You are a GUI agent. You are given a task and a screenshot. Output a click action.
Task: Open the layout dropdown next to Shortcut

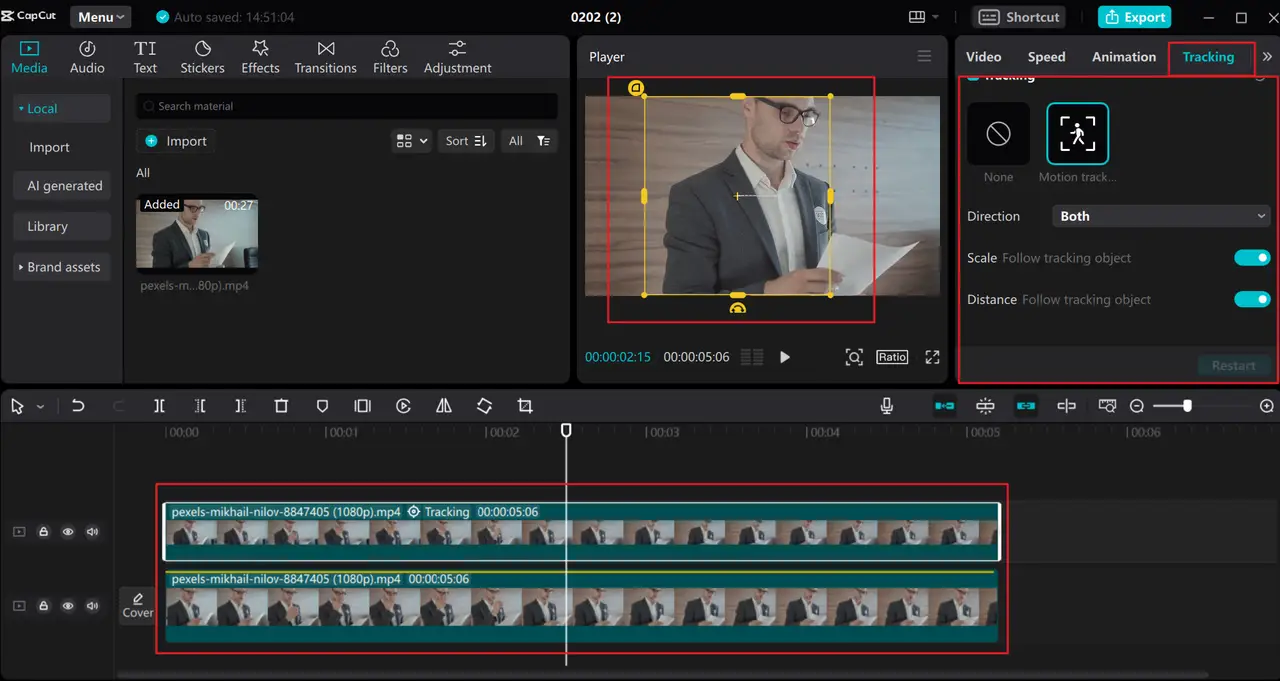pos(924,17)
